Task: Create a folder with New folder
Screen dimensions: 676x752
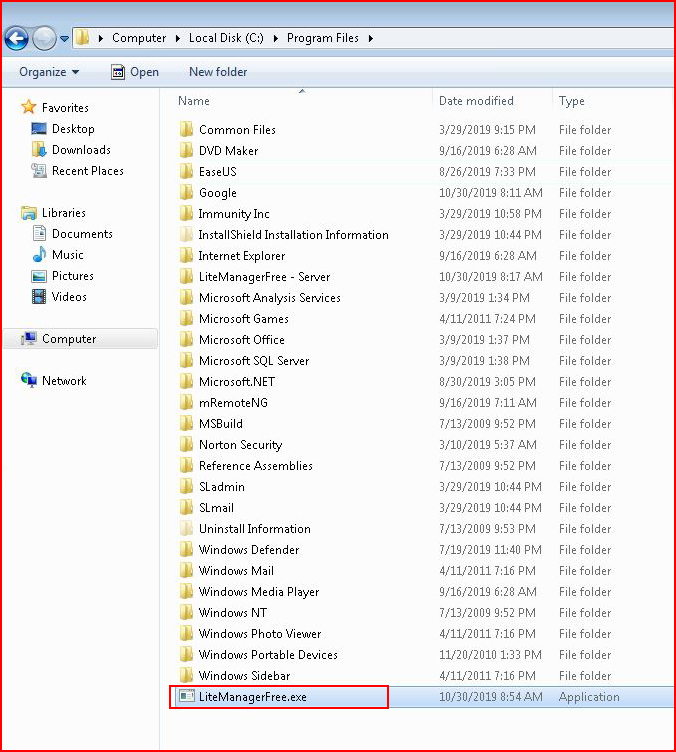Action: point(218,72)
